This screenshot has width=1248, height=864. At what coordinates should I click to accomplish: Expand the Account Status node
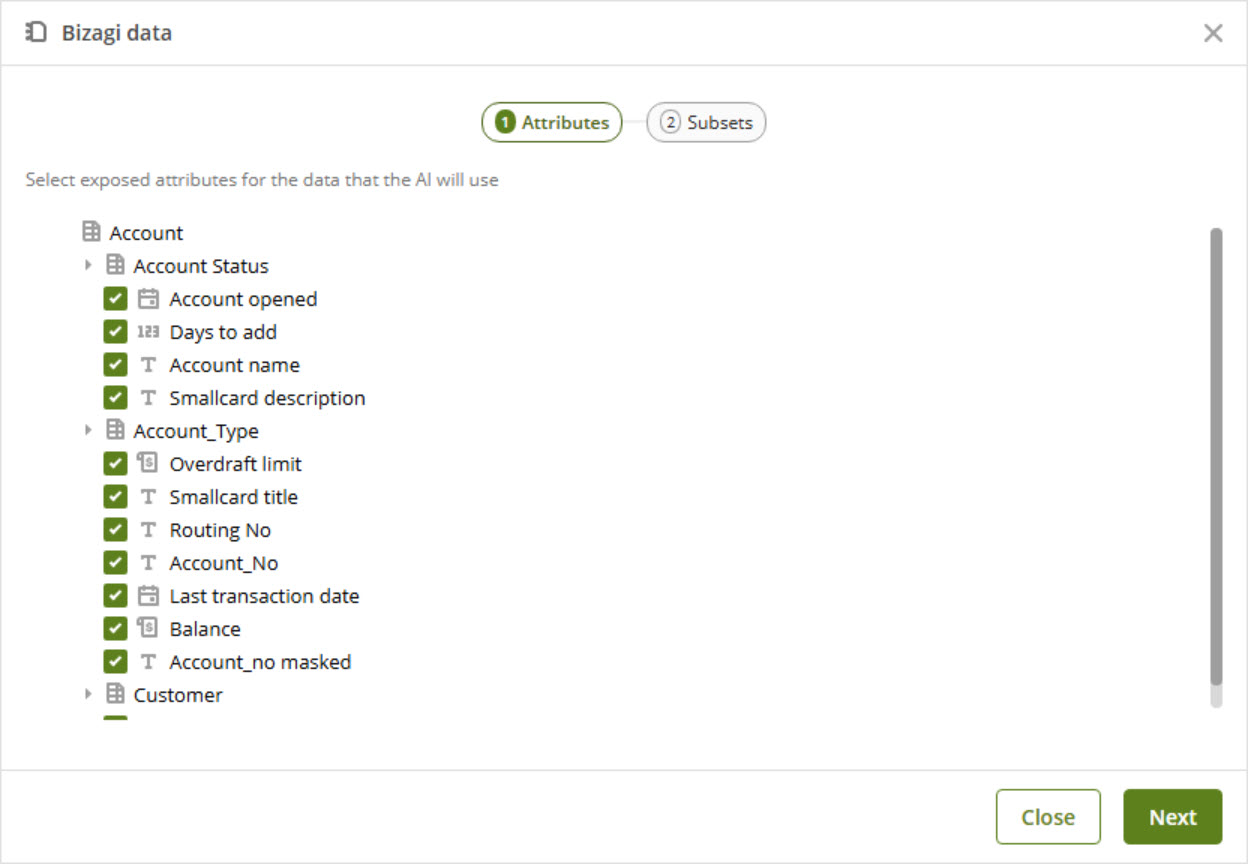[88, 266]
